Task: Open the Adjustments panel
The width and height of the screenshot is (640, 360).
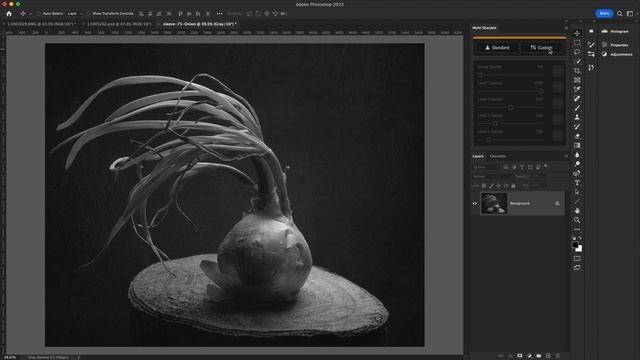Action: (616, 54)
